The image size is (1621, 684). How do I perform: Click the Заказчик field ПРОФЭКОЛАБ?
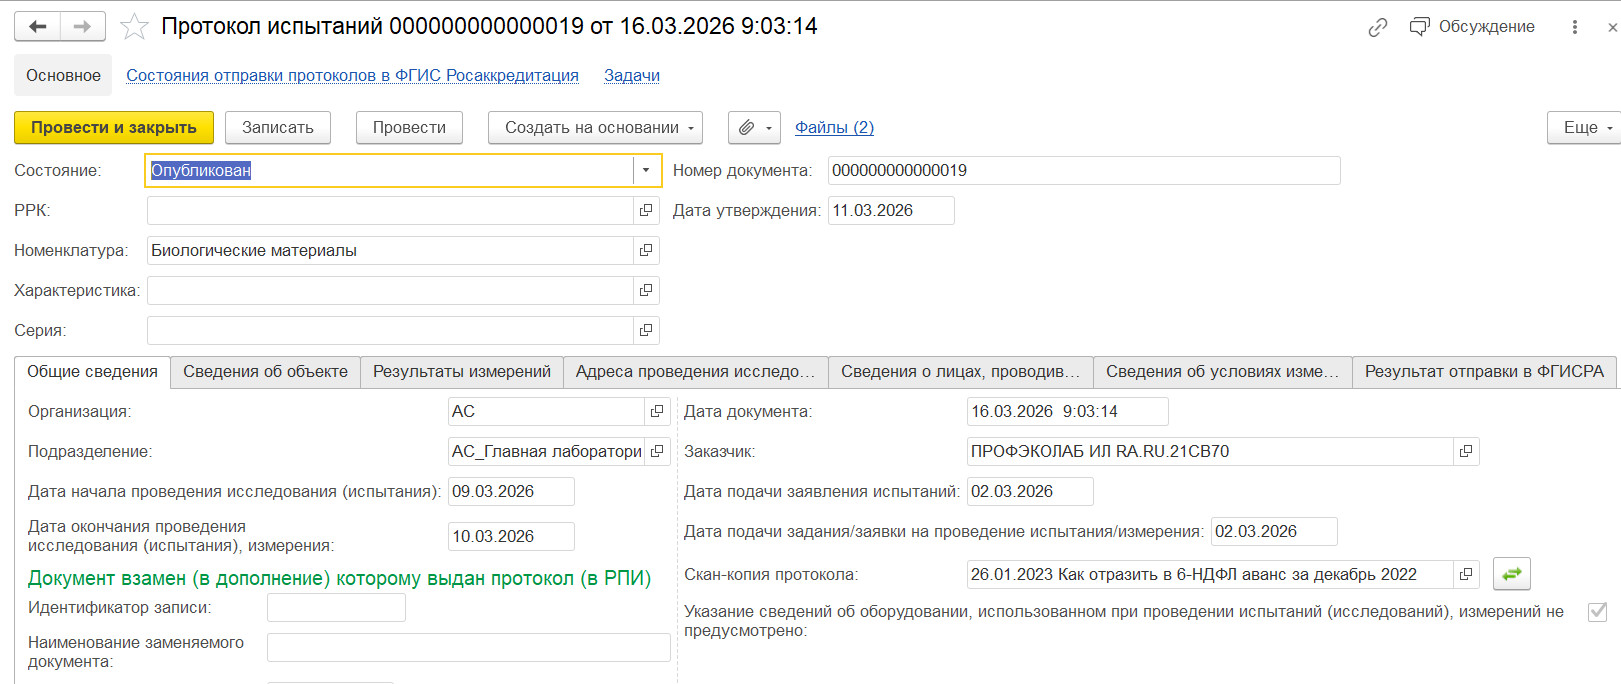1210,452
